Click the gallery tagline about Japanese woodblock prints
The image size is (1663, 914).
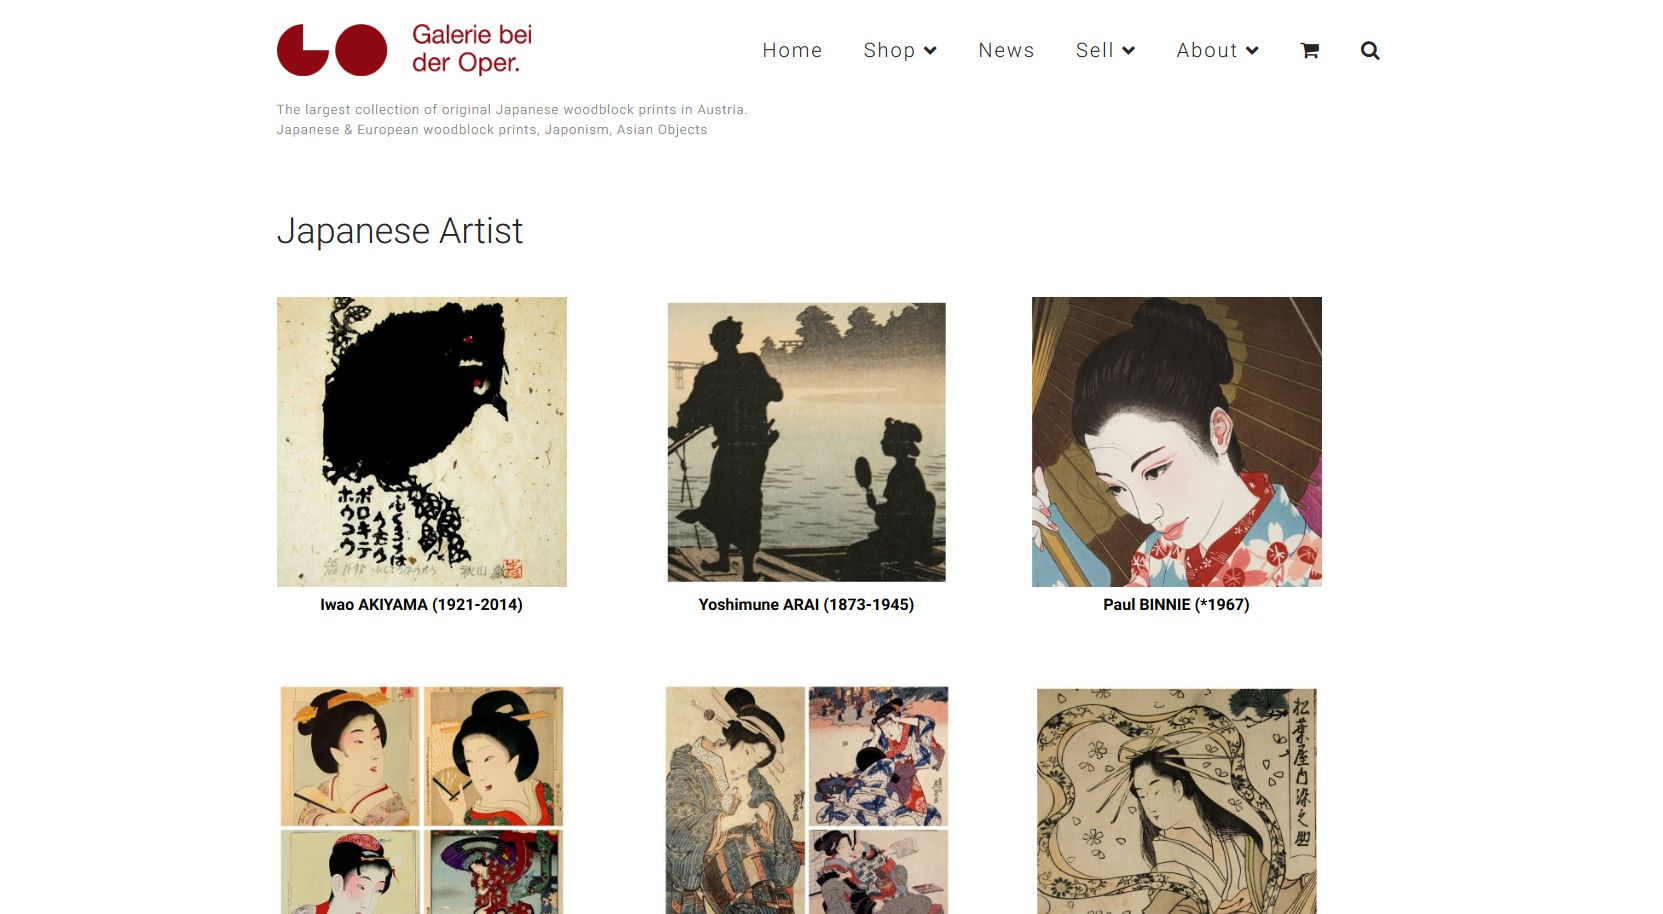tap(511, 110)
